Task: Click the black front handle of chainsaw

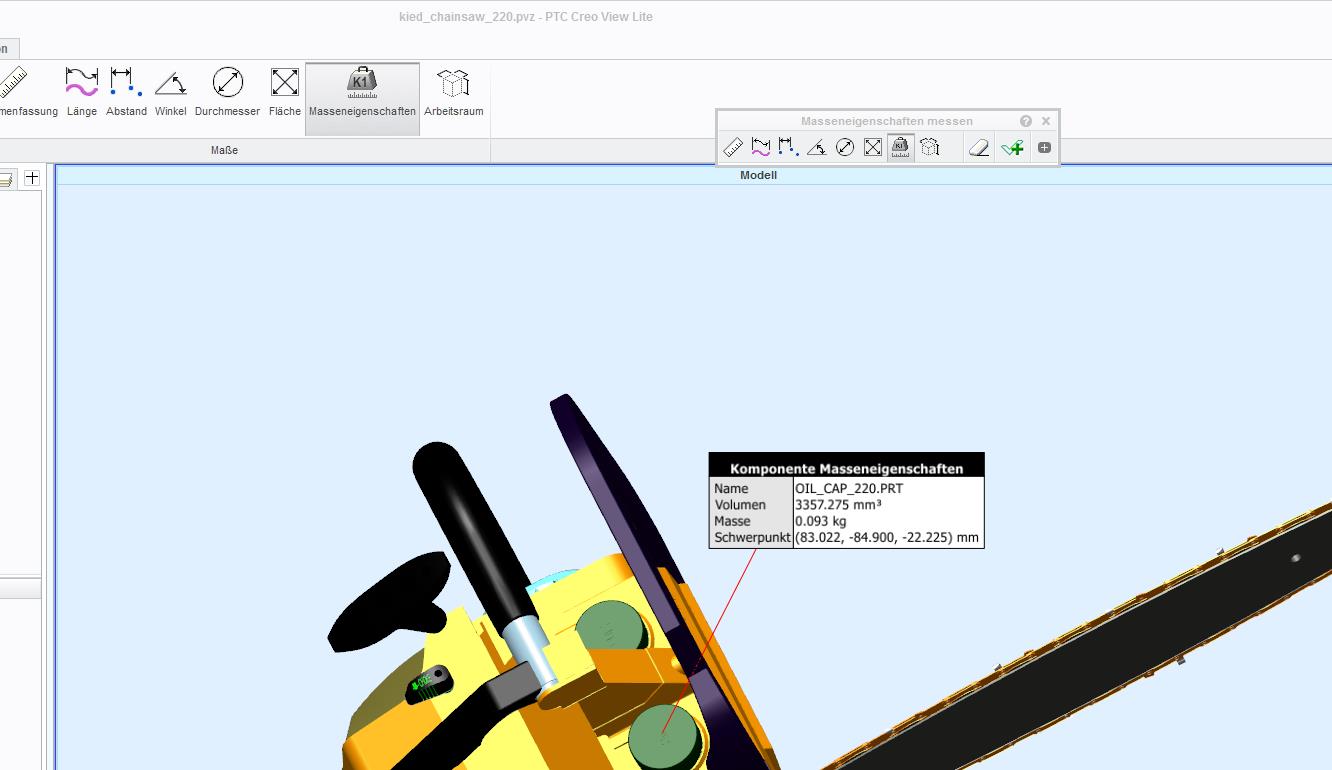Action: [x=475, y=530]
